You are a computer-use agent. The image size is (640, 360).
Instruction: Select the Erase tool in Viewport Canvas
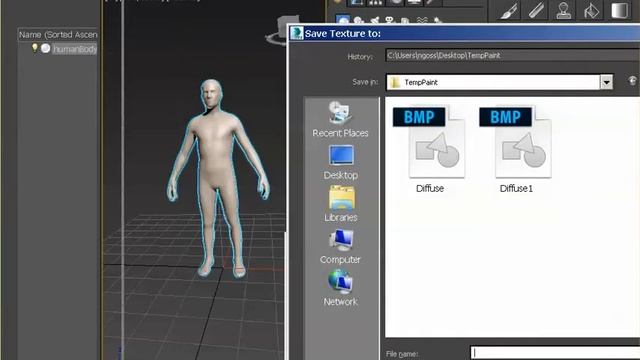(x=536, y=10)
